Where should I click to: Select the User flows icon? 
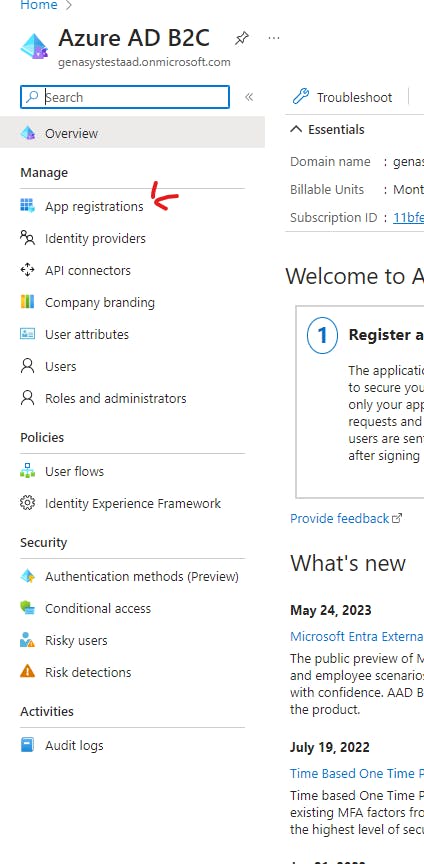(x=27, y=471)
